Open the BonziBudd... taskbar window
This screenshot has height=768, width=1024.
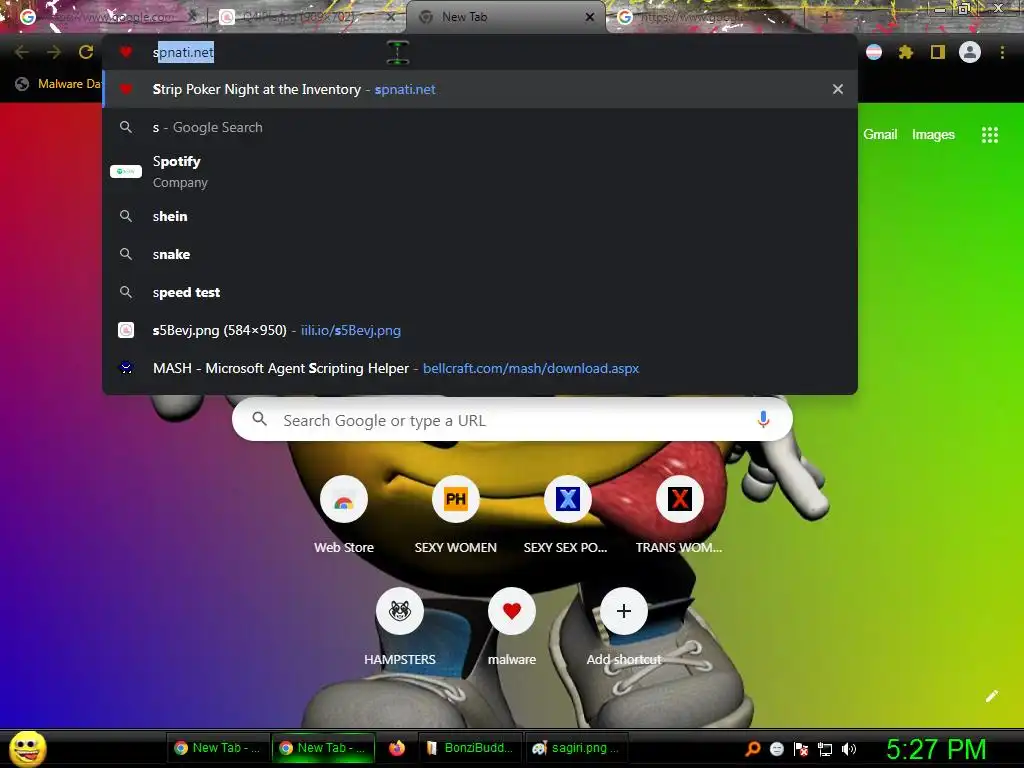click(469, 748)
